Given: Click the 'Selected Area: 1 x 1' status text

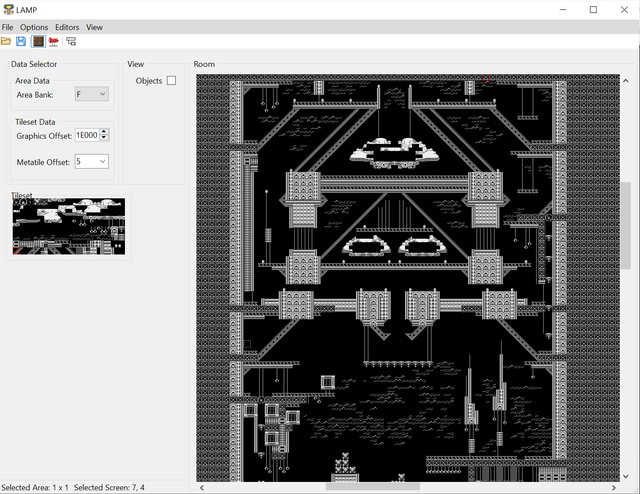Looking at the screenshot, I should (35, 487).
